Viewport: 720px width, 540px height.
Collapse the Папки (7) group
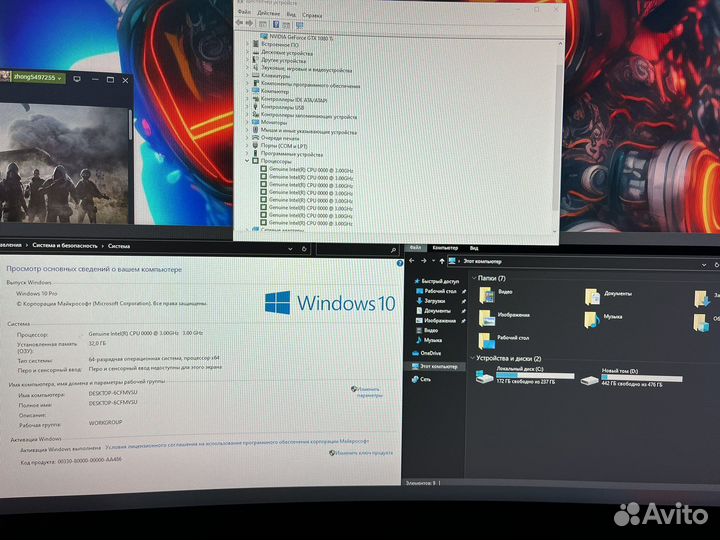tap(474, 278)
